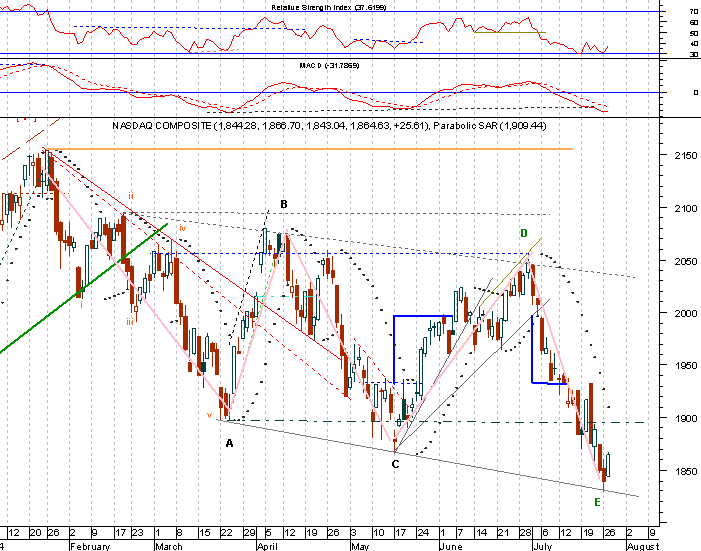Image resolution: width=701 pixels, height=551 pixels.
Task: Click the RSI 40 level label
Action: 694,44
